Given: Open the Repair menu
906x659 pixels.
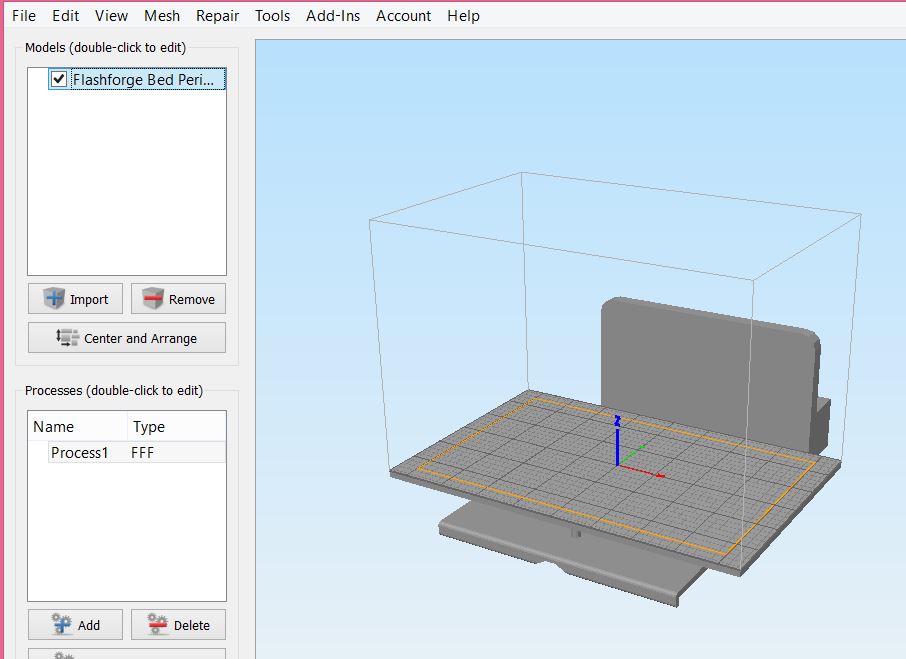Looking at the screenshot, I should click(217, 16).
